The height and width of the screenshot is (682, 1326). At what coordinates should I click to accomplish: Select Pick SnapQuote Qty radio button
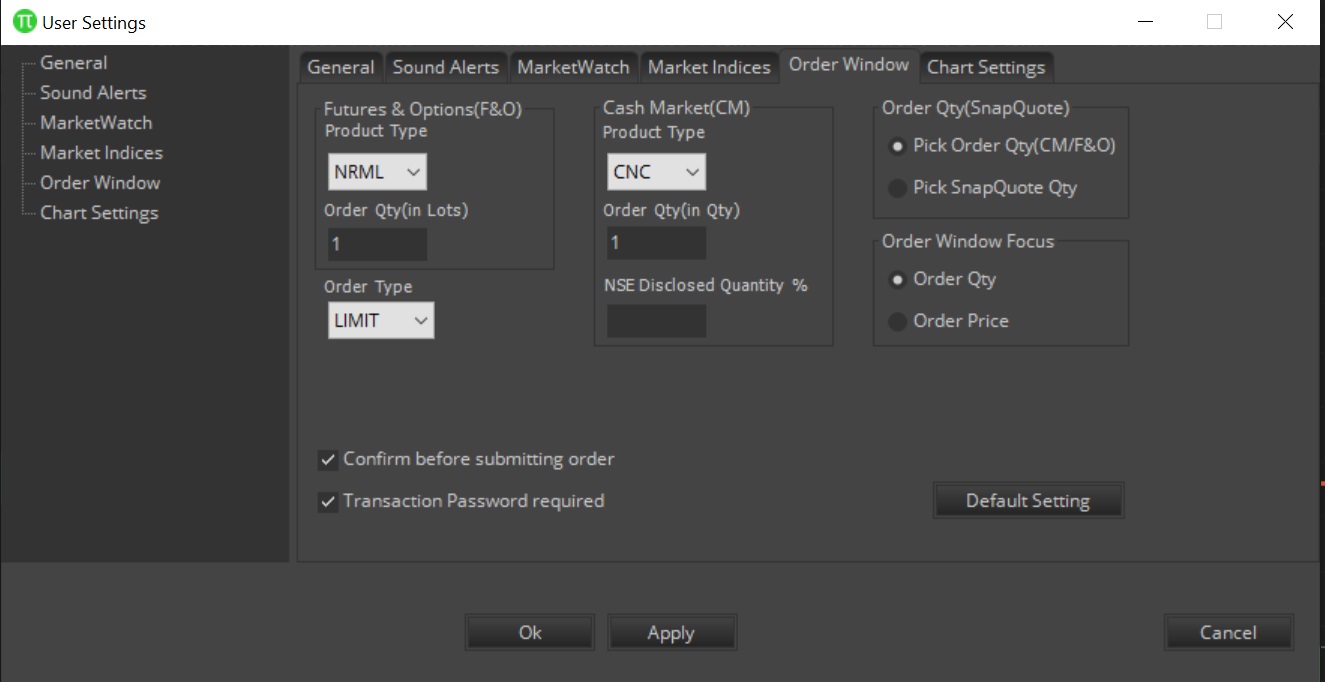point(984,188)
